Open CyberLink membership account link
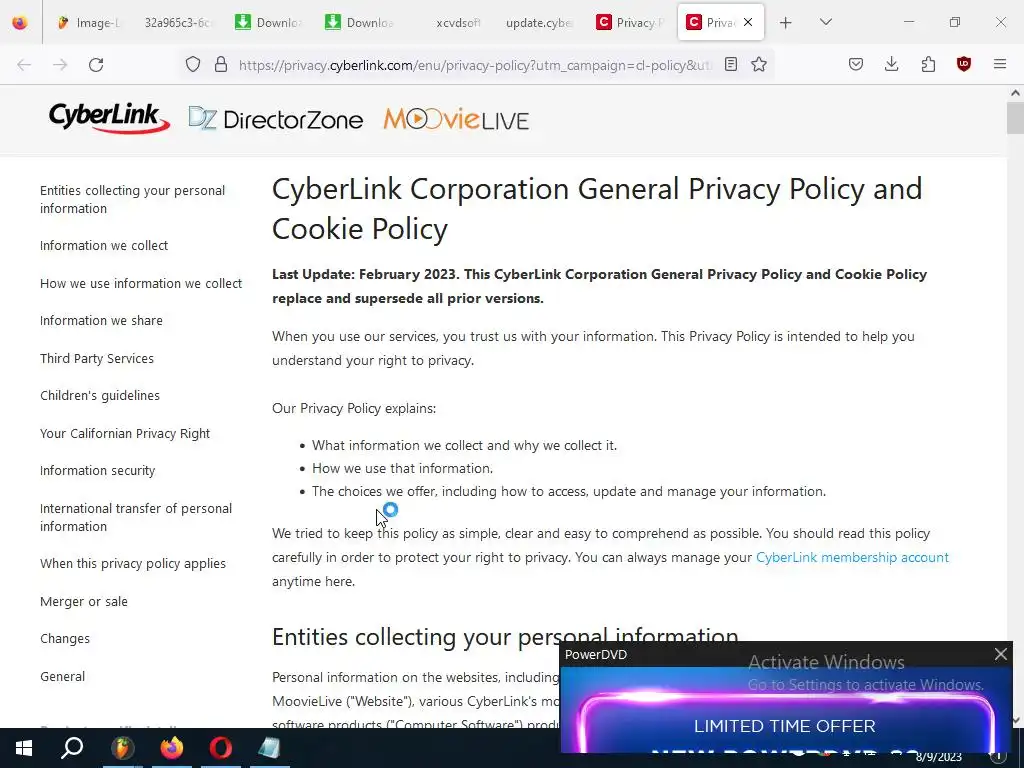 click(852, 557)
